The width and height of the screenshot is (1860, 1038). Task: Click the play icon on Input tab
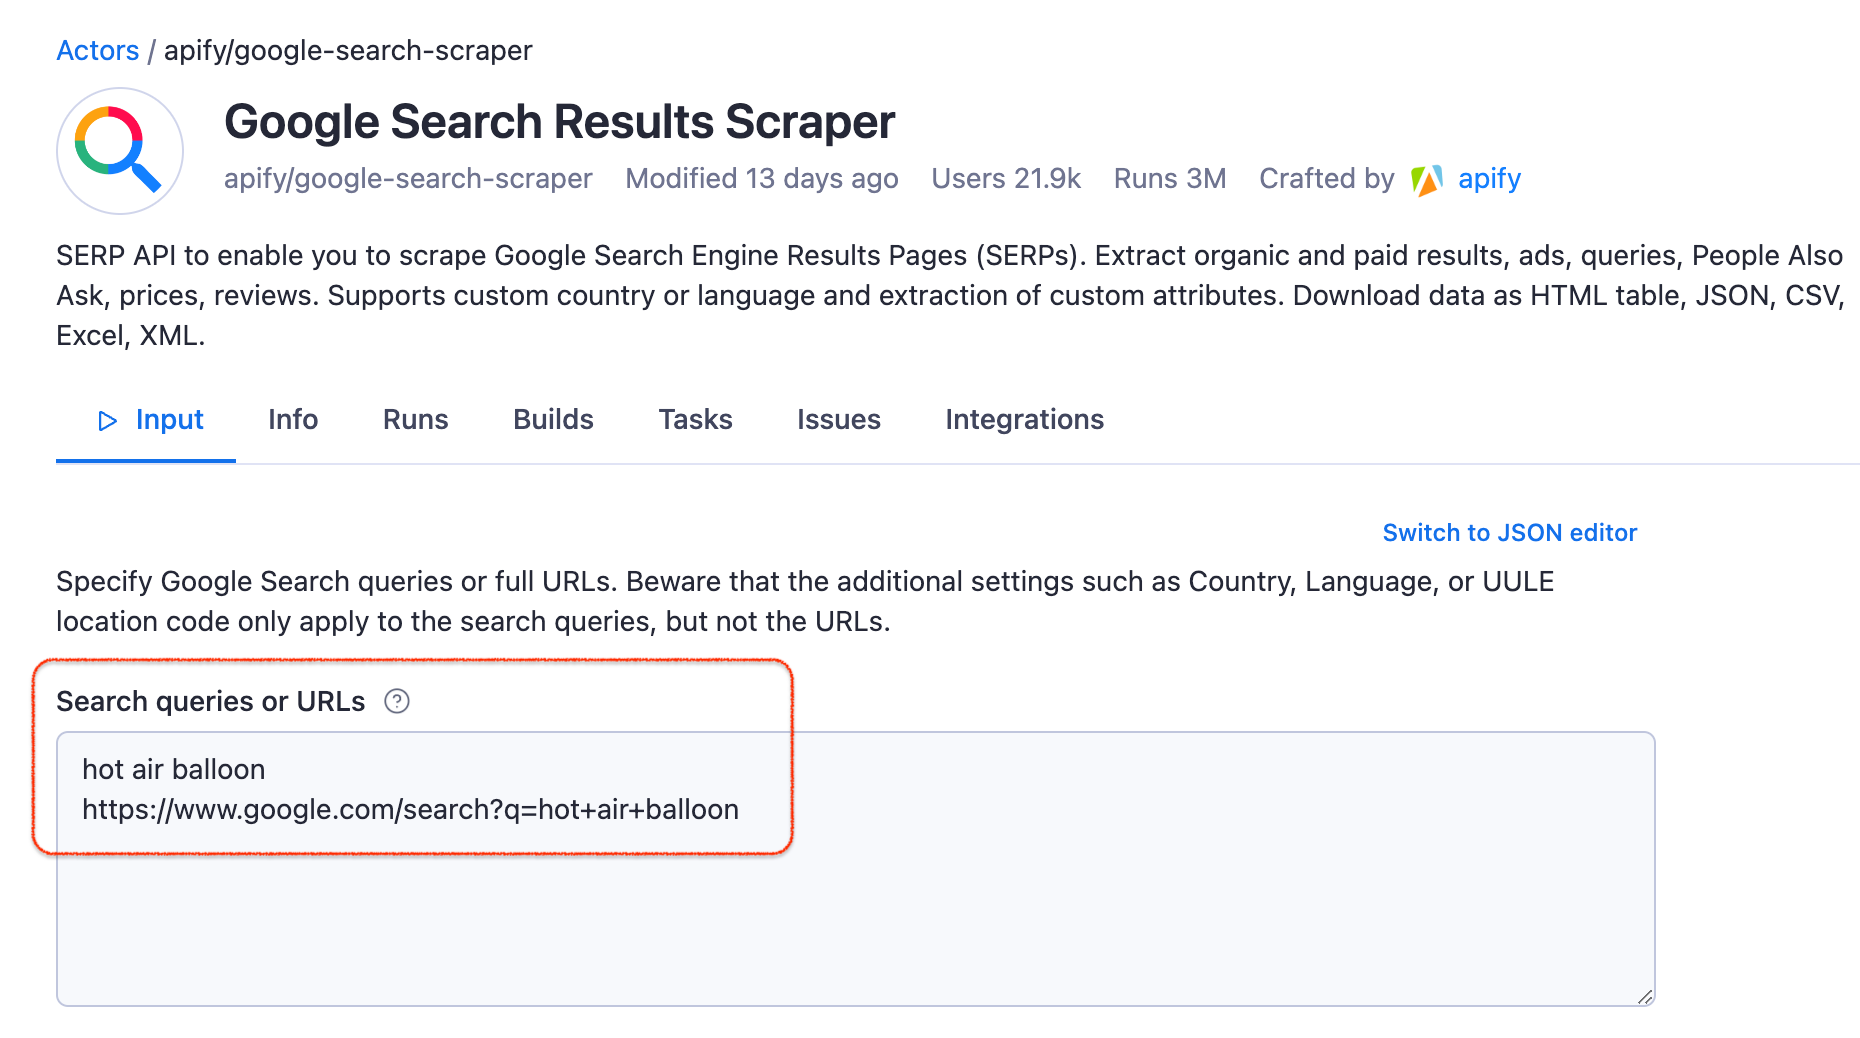pos(107,421)
